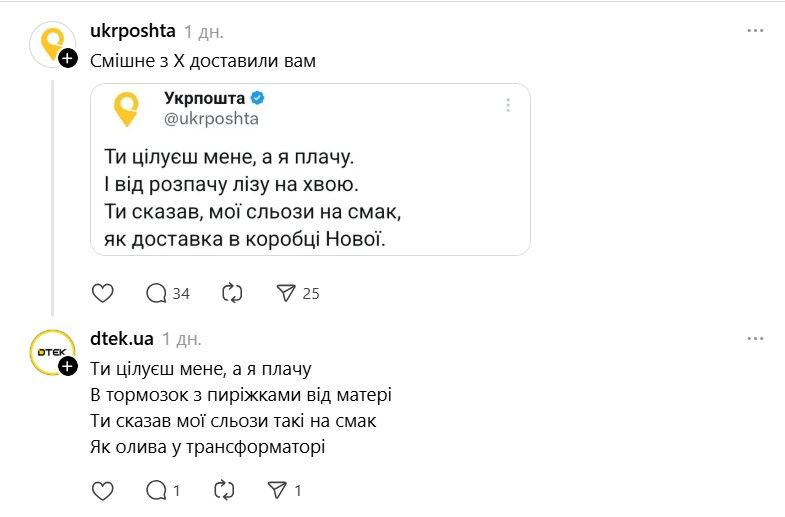785x517 pixels.
Task: Like the dtek.ua reply
Action: (x=102, y=490)
